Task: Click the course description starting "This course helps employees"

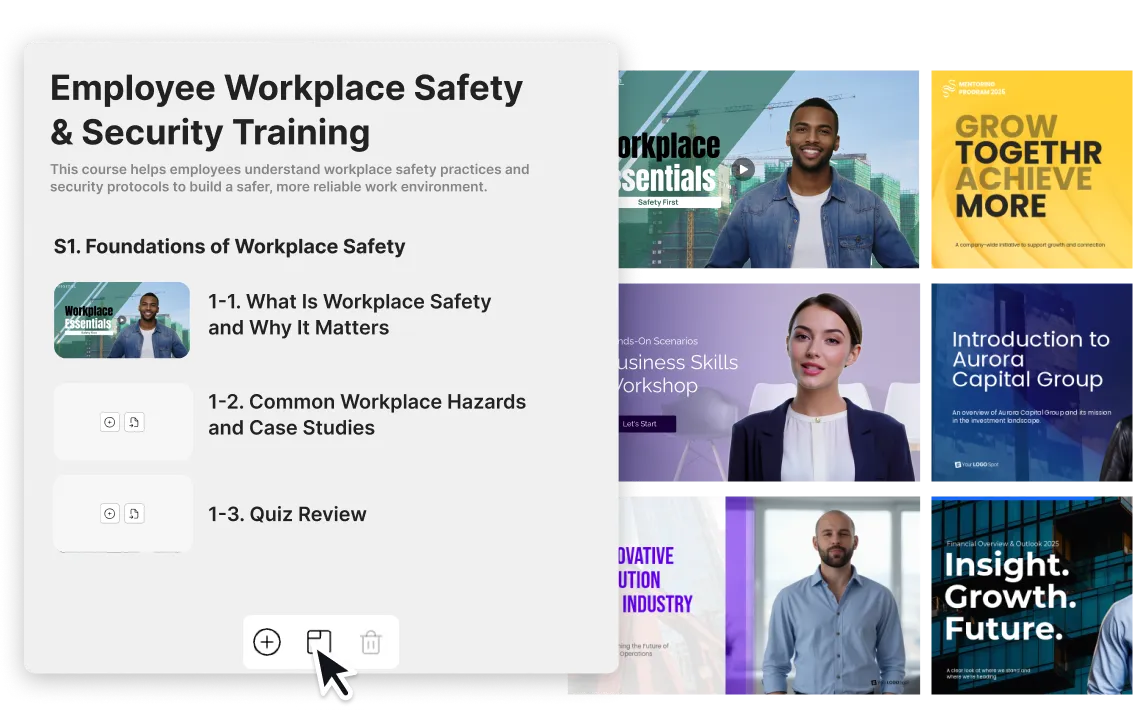Action: click(290, 178)
